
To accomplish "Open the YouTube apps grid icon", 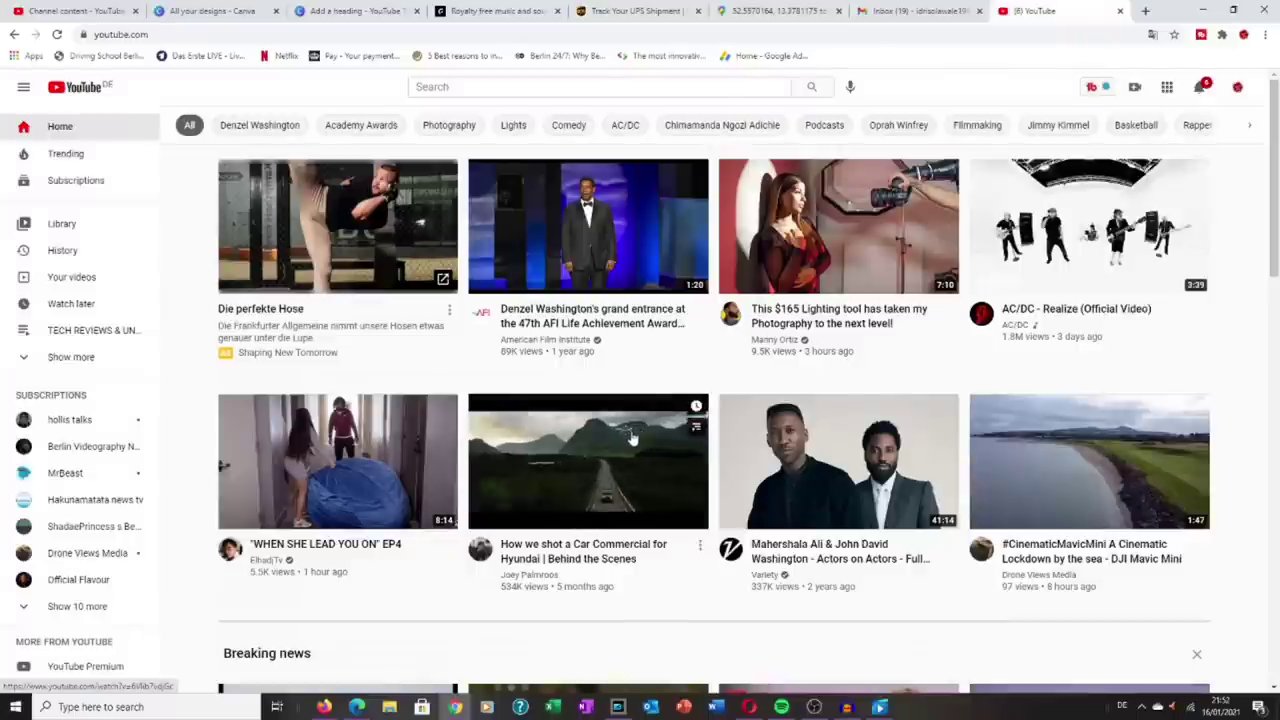I will pyautogui.click(x=1166, y=87).
